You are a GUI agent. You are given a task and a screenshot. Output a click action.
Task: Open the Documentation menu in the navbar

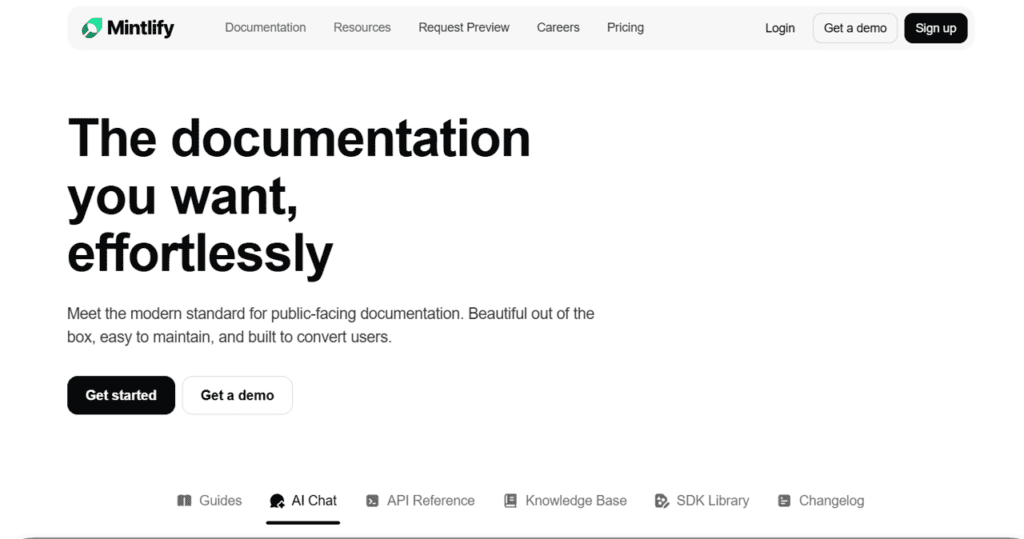click(x=265, y=28)
